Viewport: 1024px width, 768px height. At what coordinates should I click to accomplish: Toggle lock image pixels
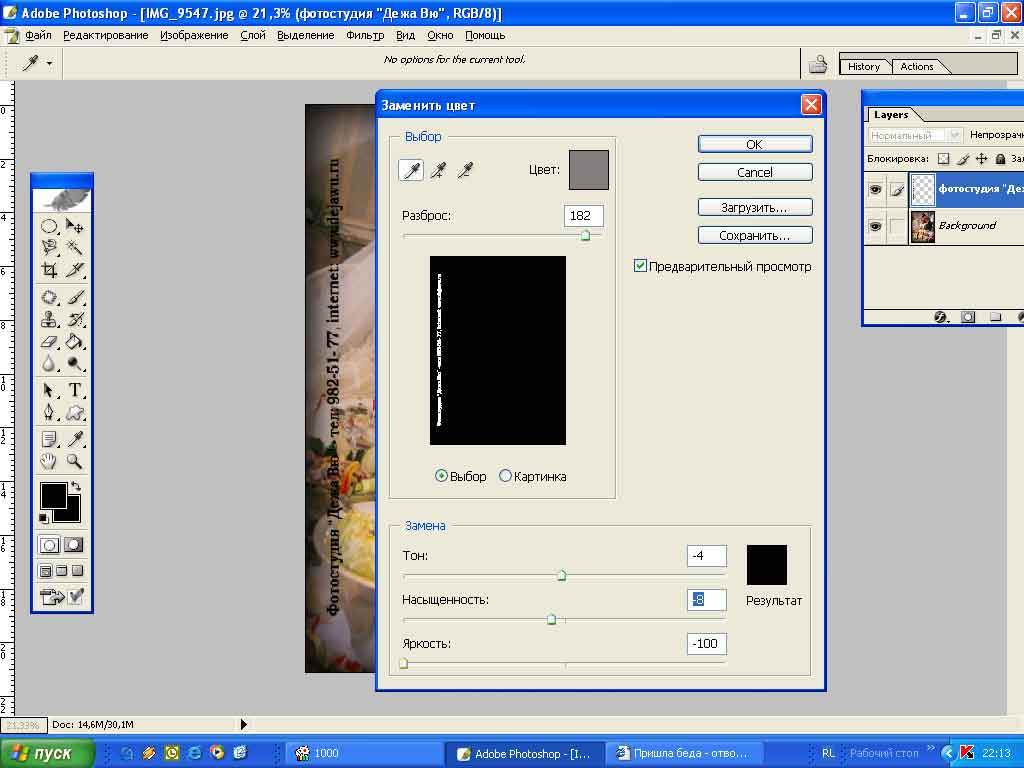click(x=962, y=159)
